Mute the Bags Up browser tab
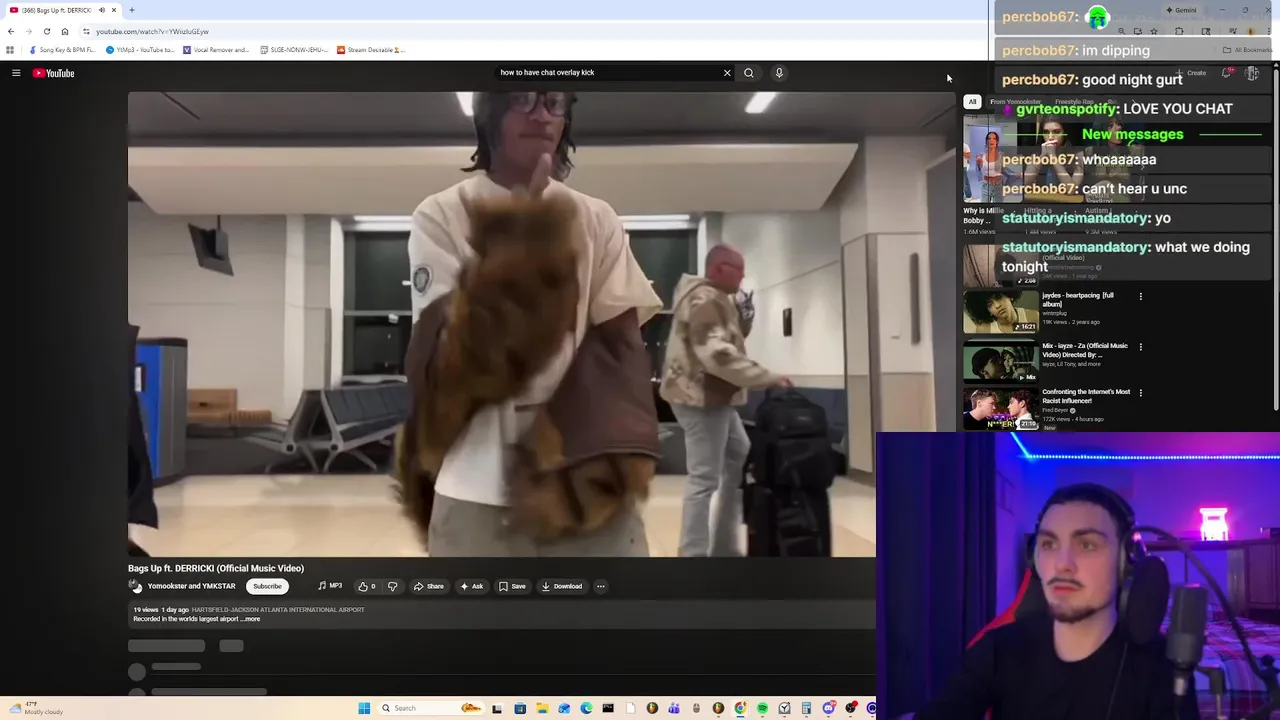 point(101,10)
